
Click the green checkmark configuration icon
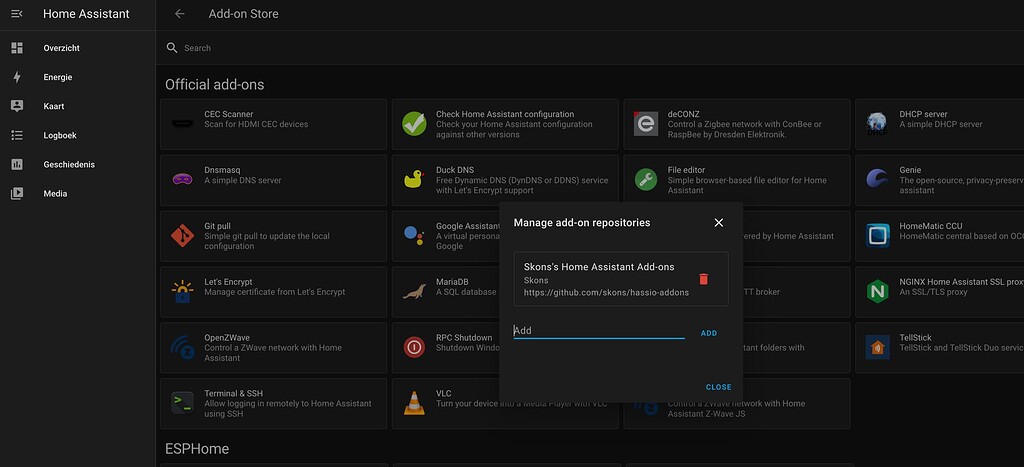tap(414, 123)
